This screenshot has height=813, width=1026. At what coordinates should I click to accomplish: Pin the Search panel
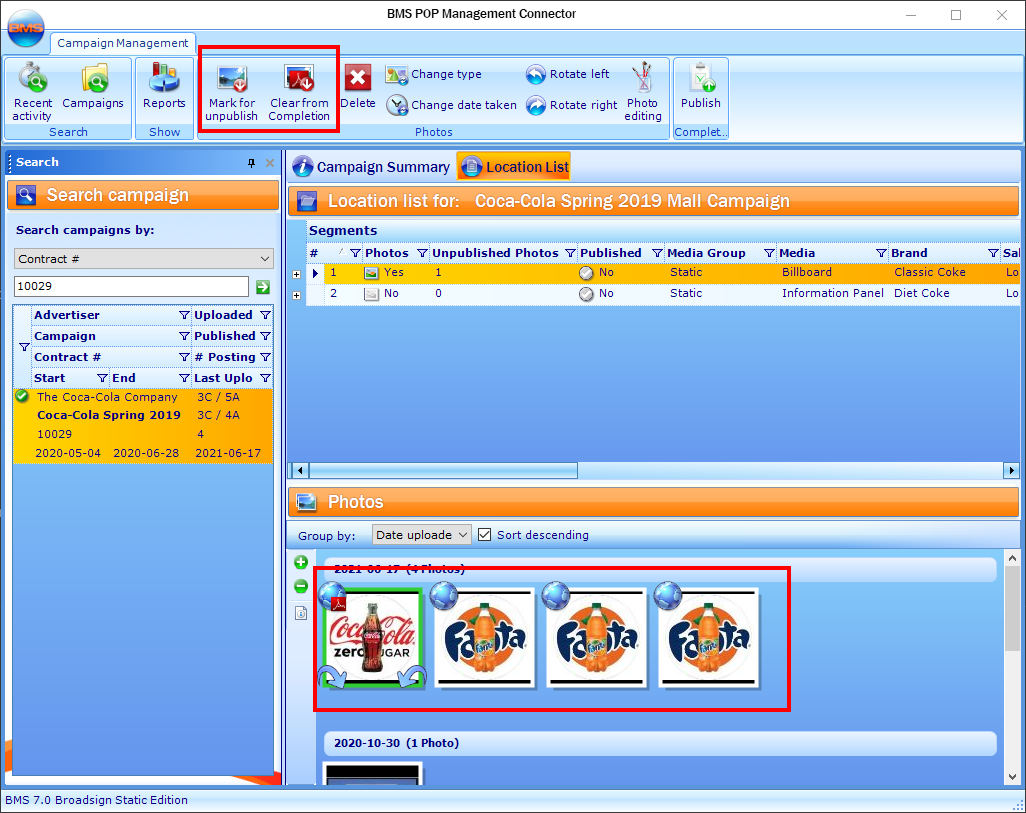pos(251,163)
